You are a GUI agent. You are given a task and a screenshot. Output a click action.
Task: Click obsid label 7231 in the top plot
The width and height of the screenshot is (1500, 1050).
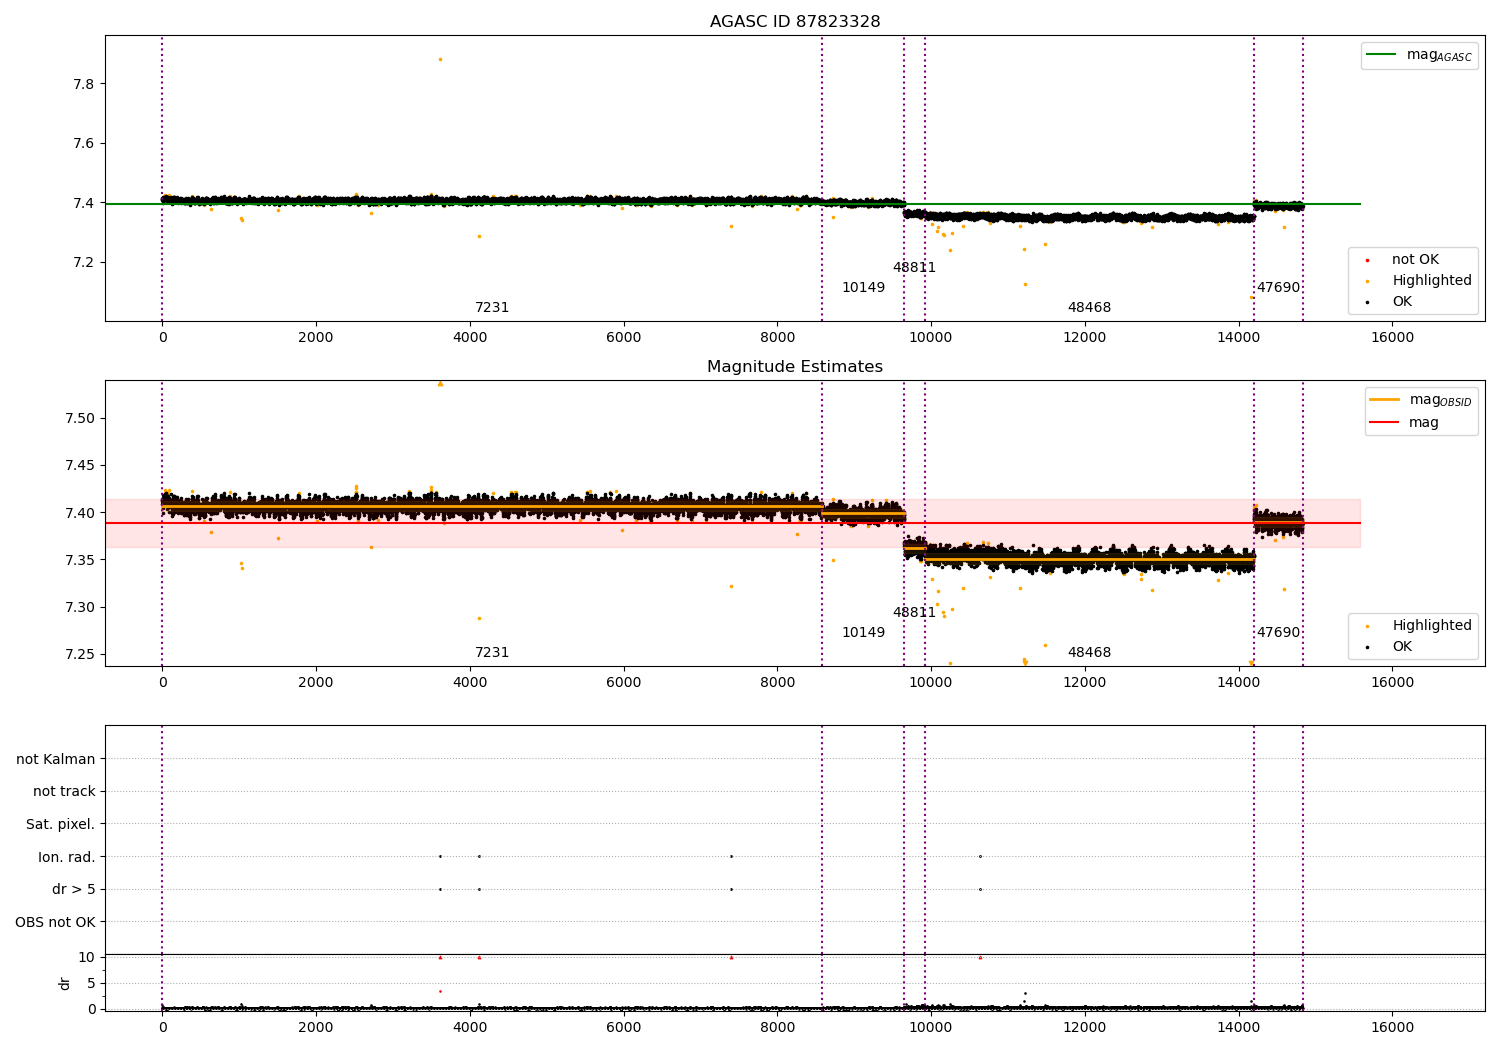click(x=492, y=307)
